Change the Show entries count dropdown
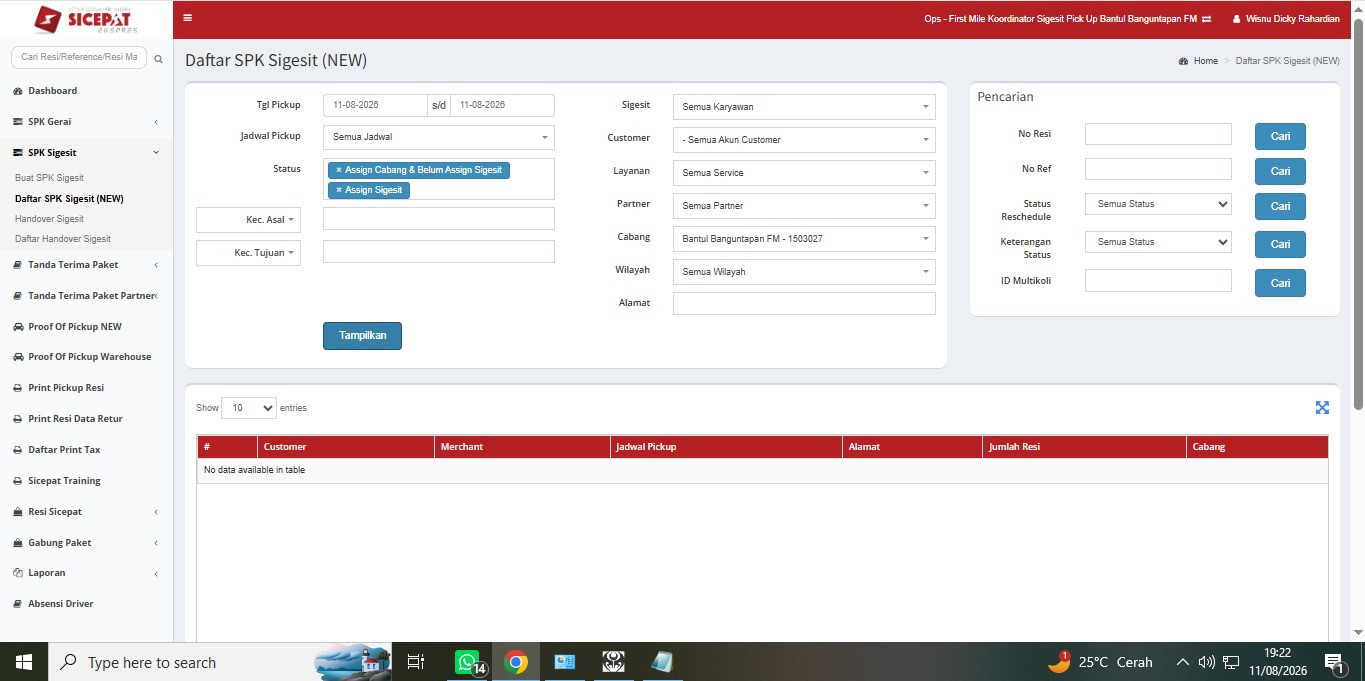 click(248, 408)
